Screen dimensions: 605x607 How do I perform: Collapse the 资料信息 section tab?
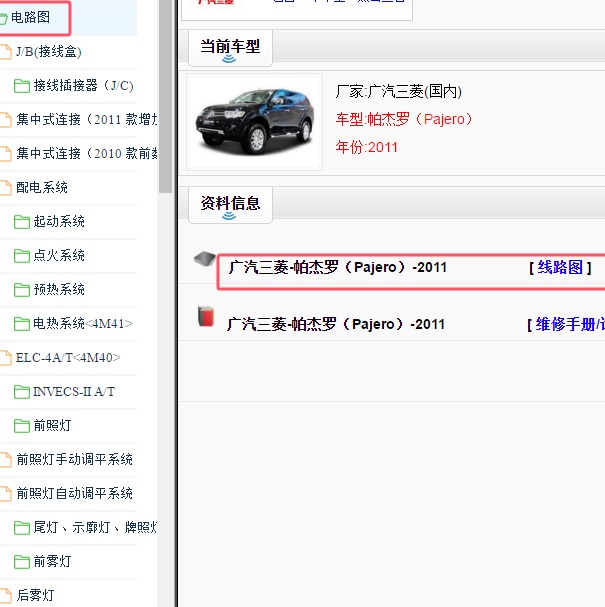pyautogui.click(x=230, y=205)
